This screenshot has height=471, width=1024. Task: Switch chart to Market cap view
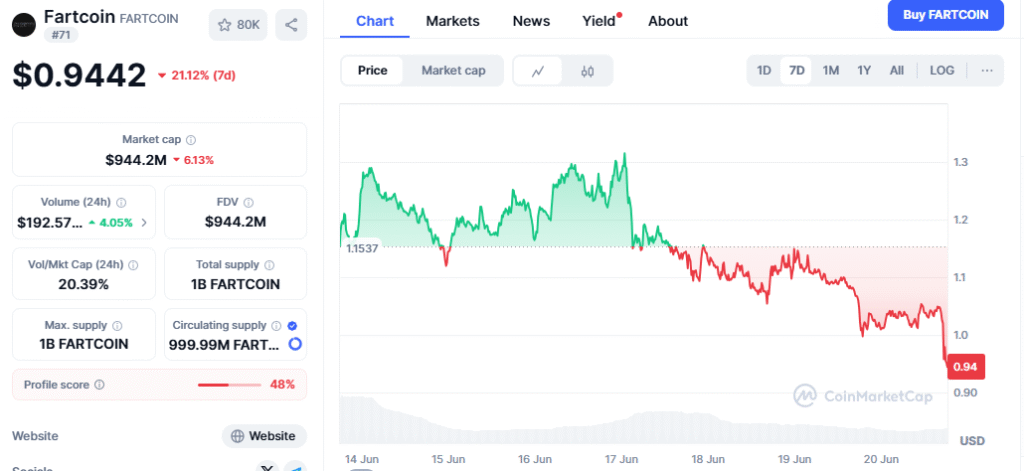coord(453,71)
